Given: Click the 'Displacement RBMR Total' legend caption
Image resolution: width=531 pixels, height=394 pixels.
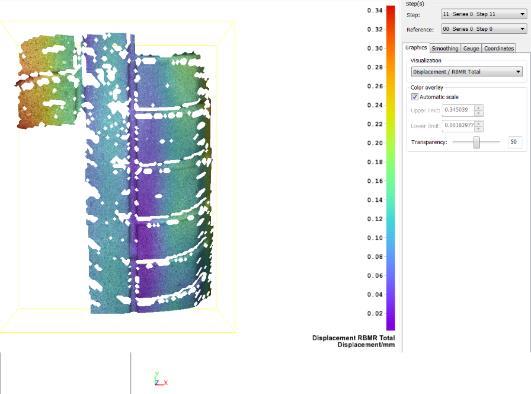Looking at the screenshot, I should pos(354,338).
